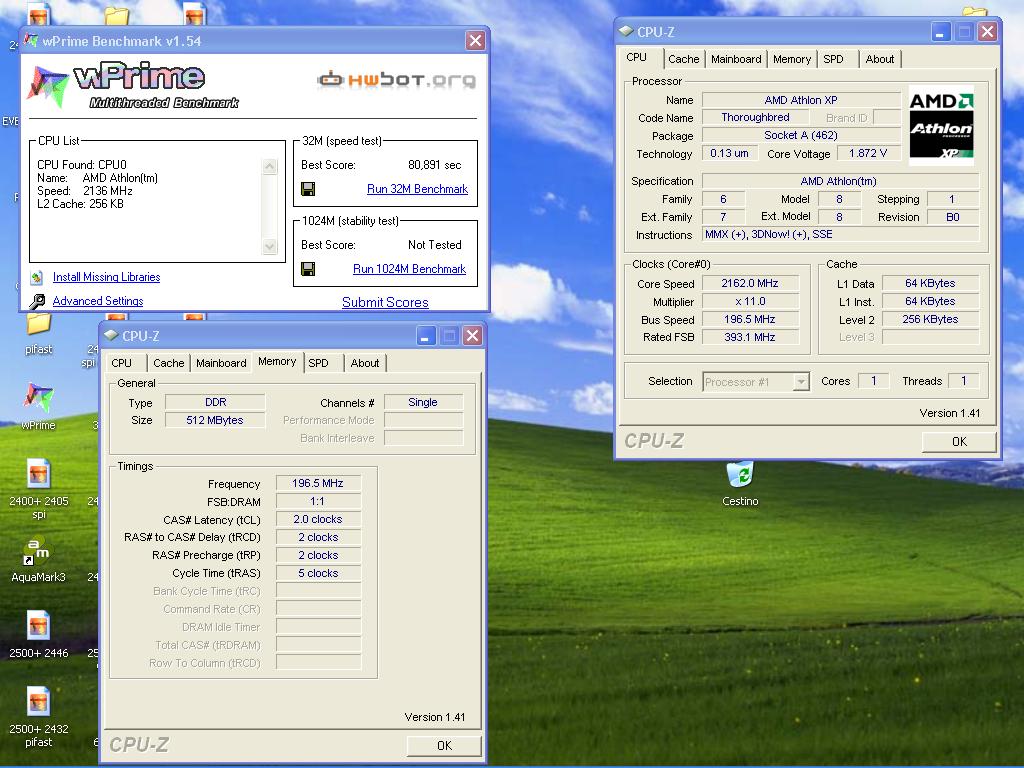Click the Core Voltage value 1.872 V

coord(868,153)
